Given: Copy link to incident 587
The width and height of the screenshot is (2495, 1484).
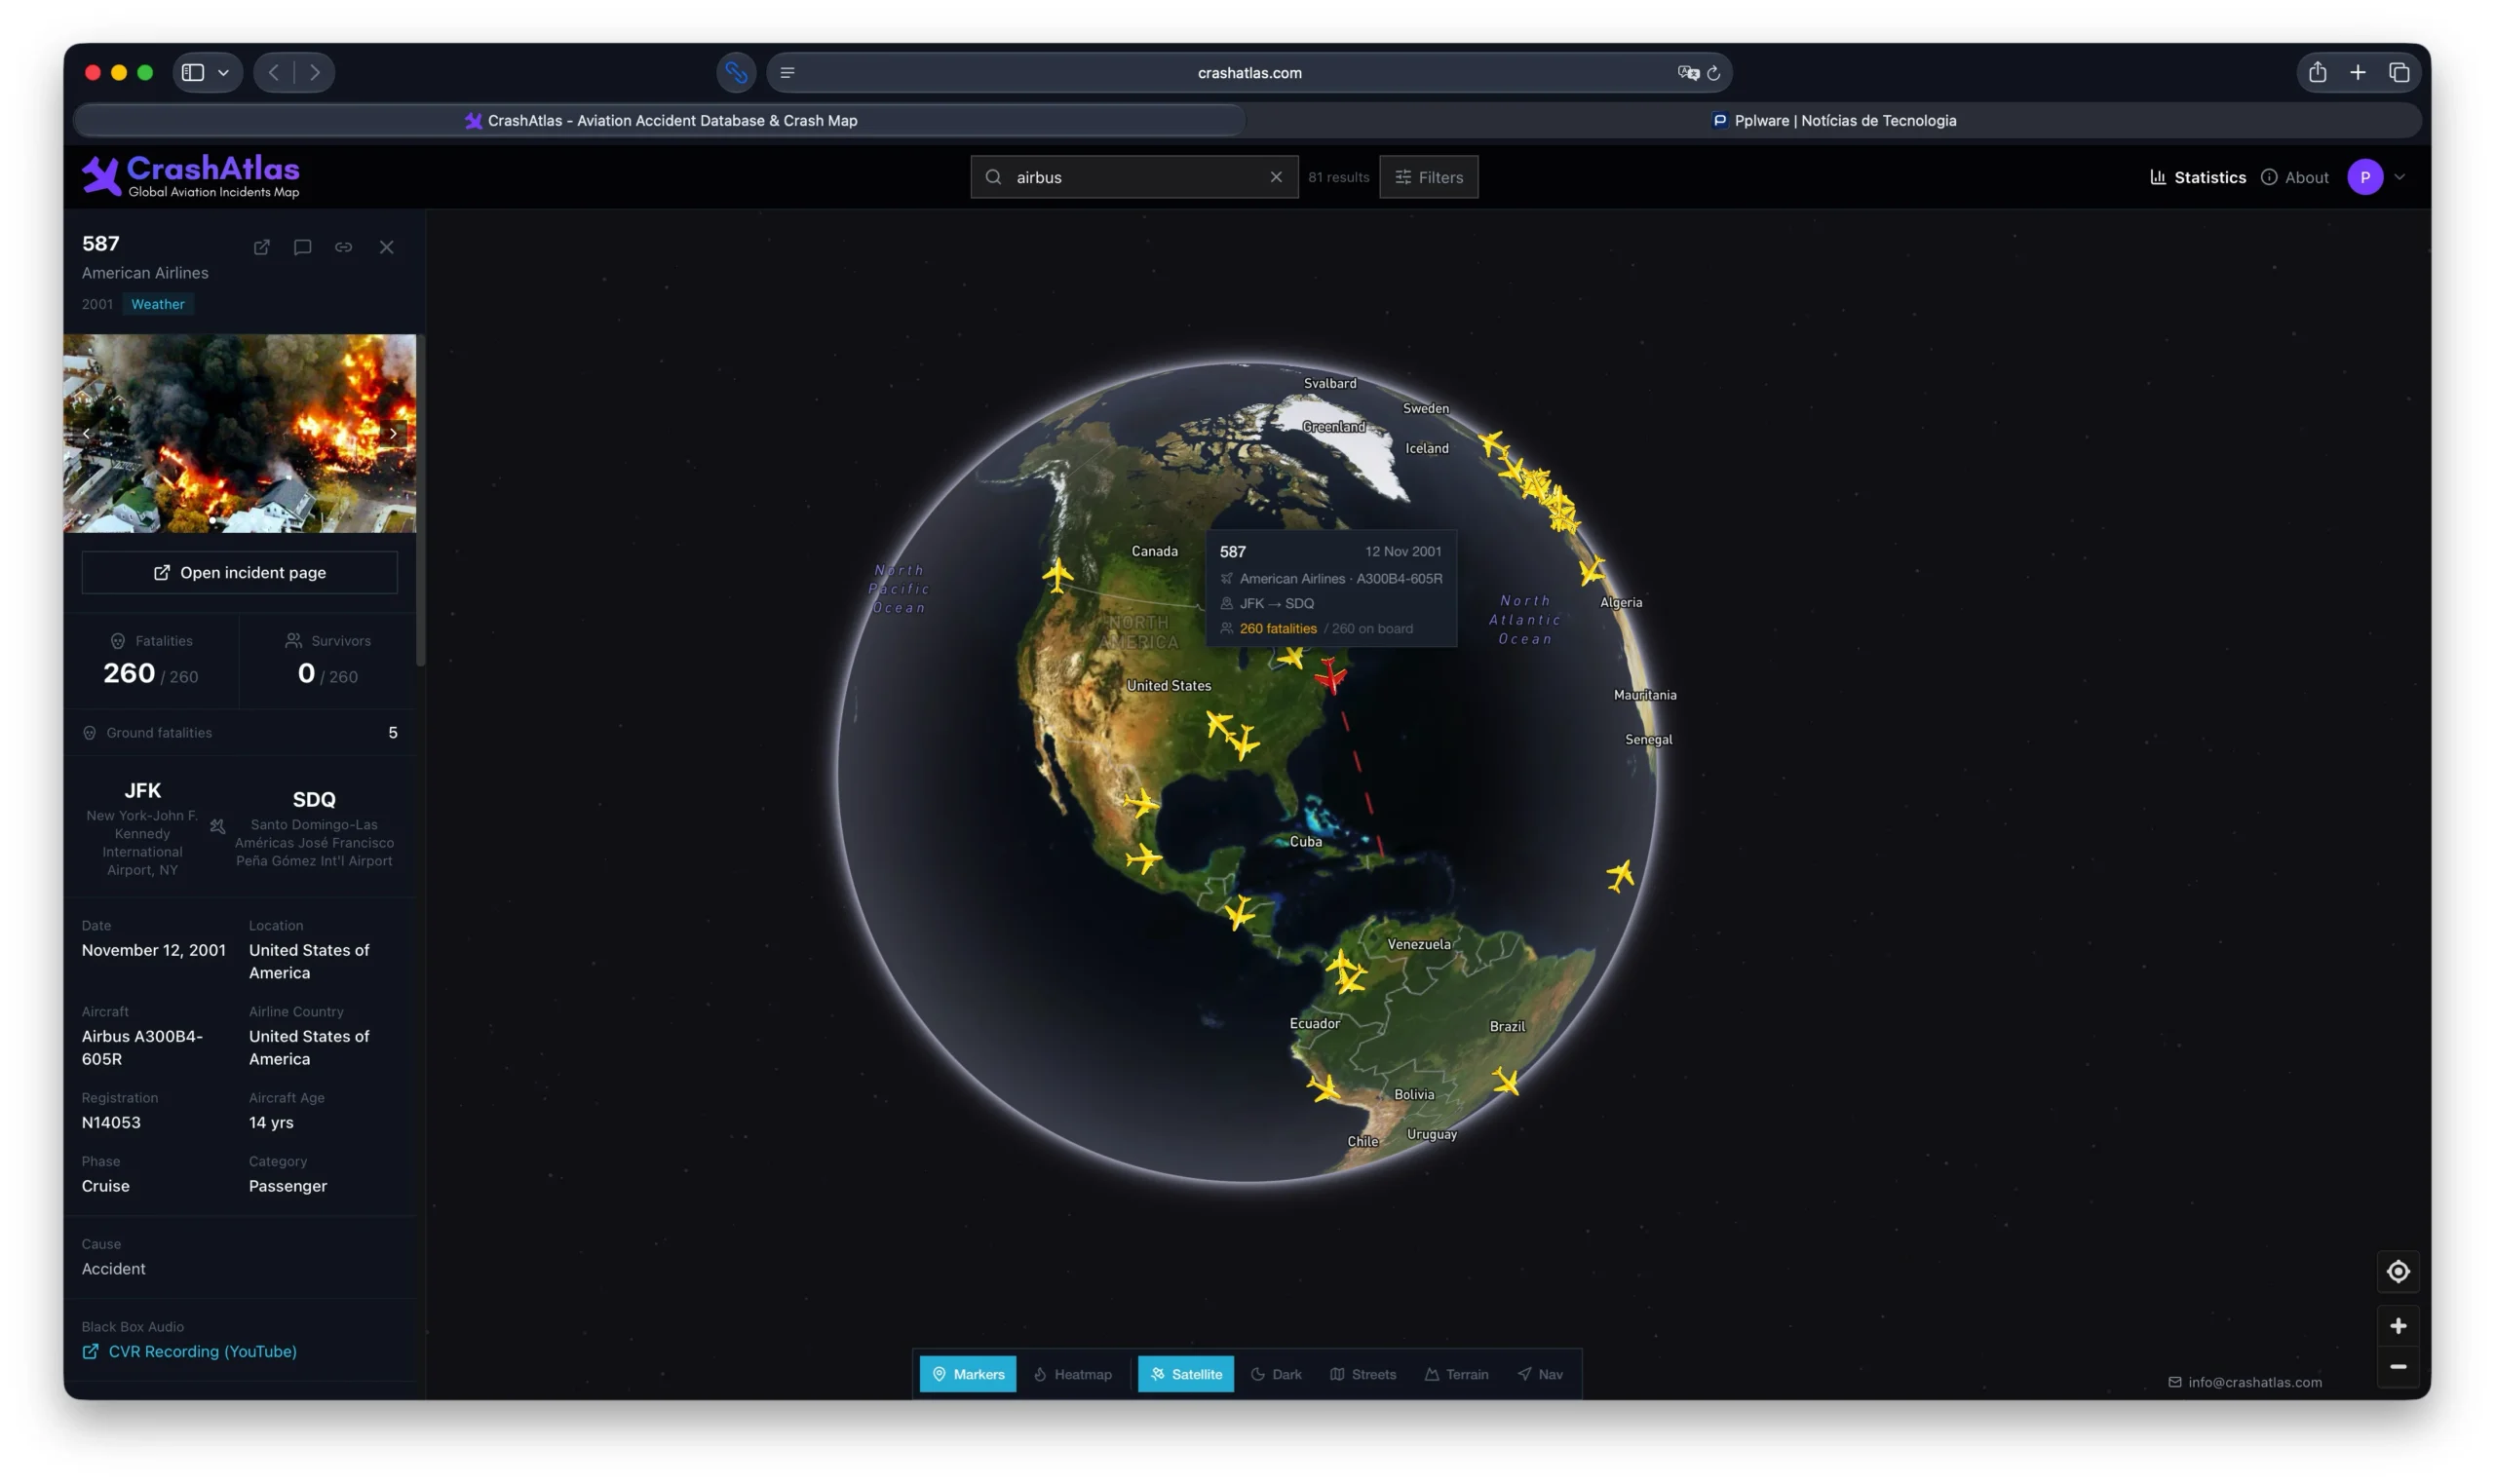Looking at the screenshot, I should (x=343, y=247).
